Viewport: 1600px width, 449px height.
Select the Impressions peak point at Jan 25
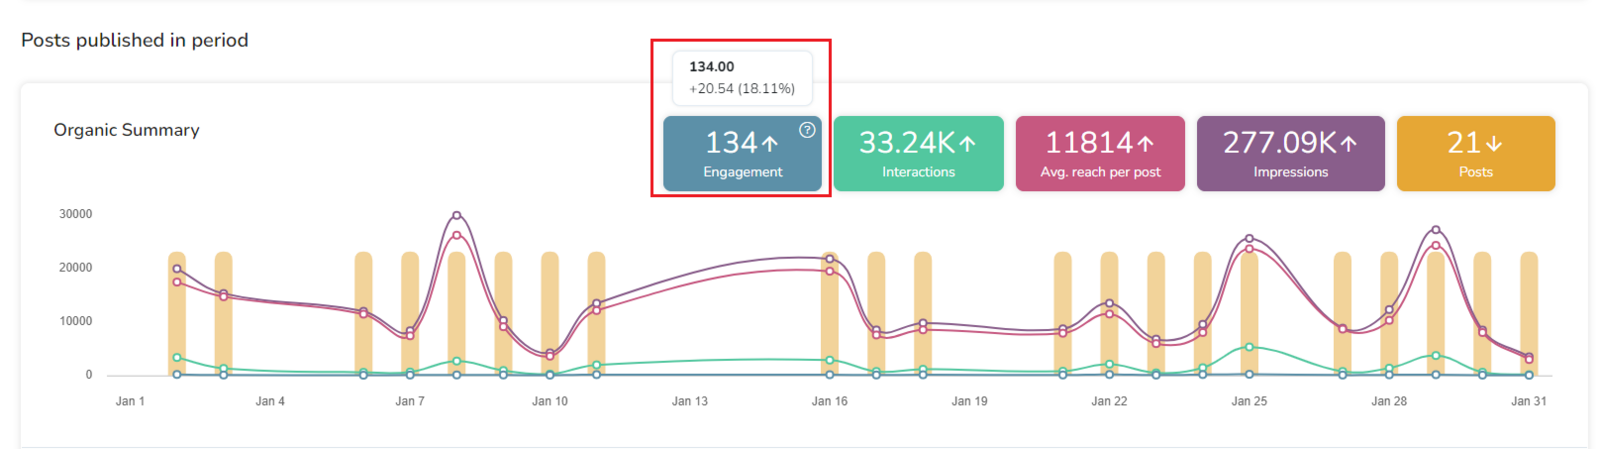point(1249,239)
